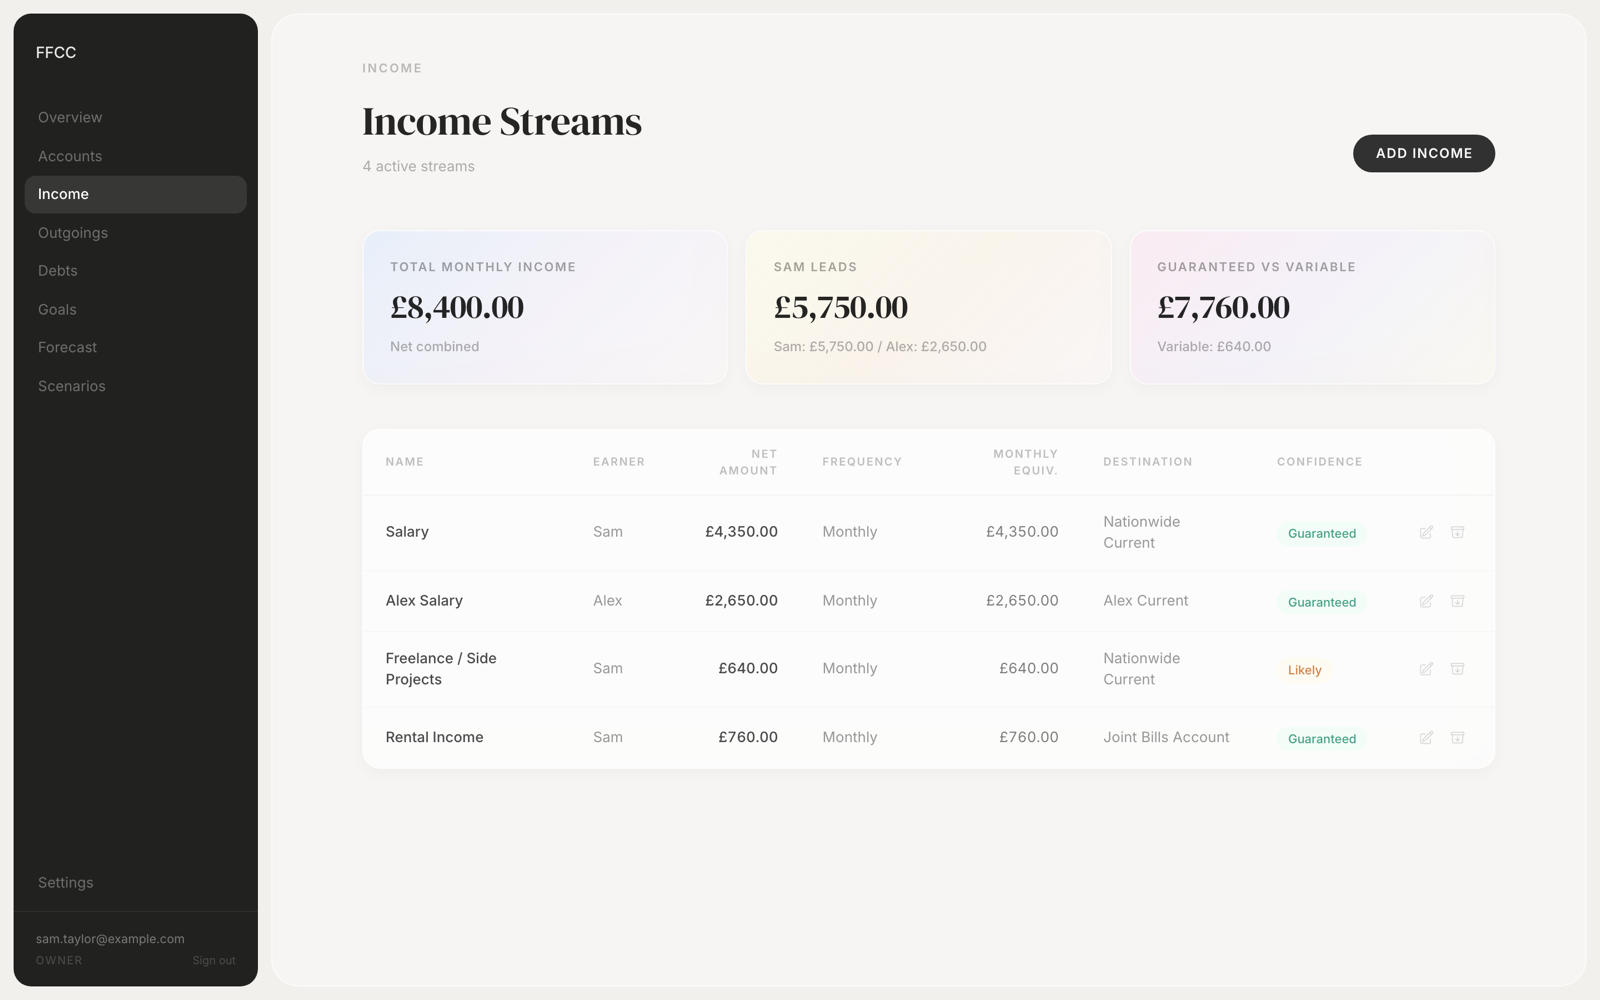The width and height of the screenshot is (1600, 1000).
Task: Click the Likely confidence badge
Action: [x=1304, y=670]
